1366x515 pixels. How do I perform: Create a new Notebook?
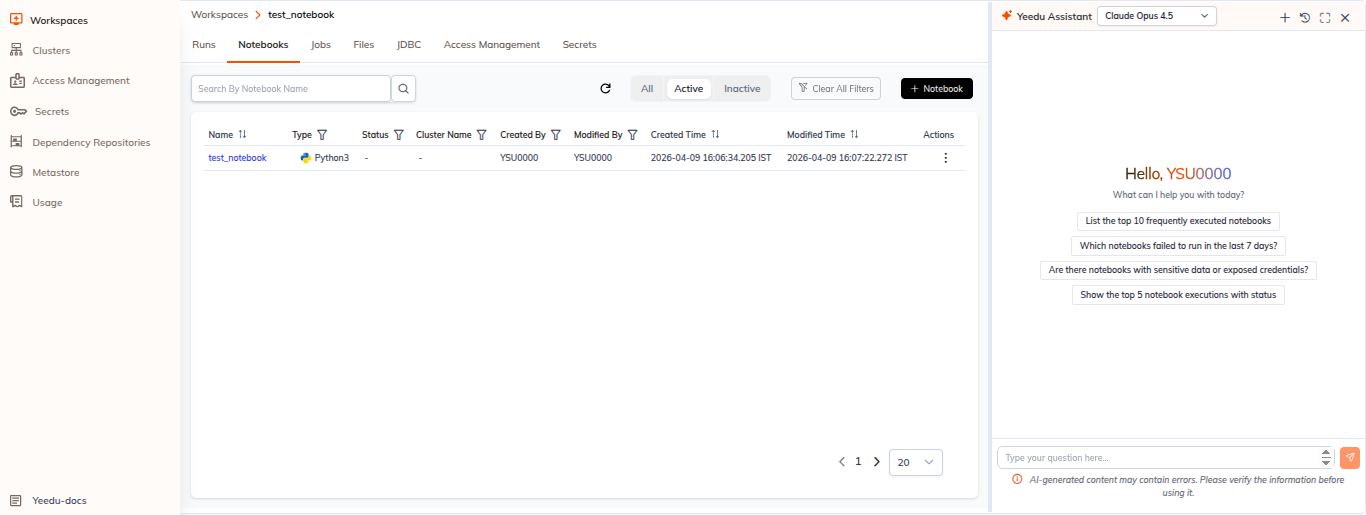coord(937,89)
